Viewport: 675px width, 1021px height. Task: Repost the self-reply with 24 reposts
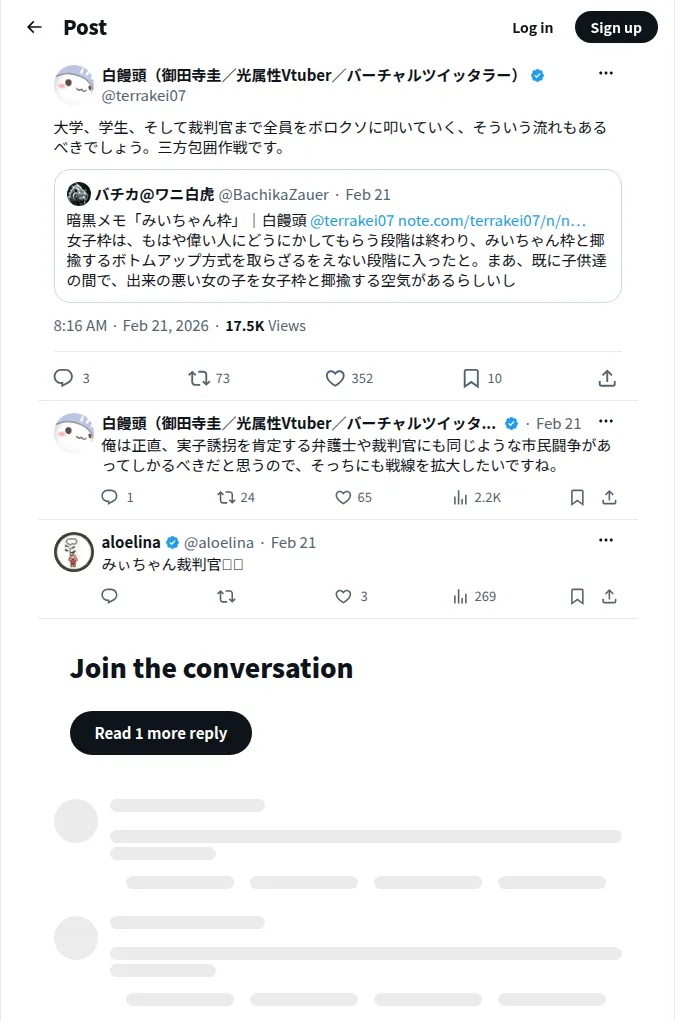pos(227,497)
